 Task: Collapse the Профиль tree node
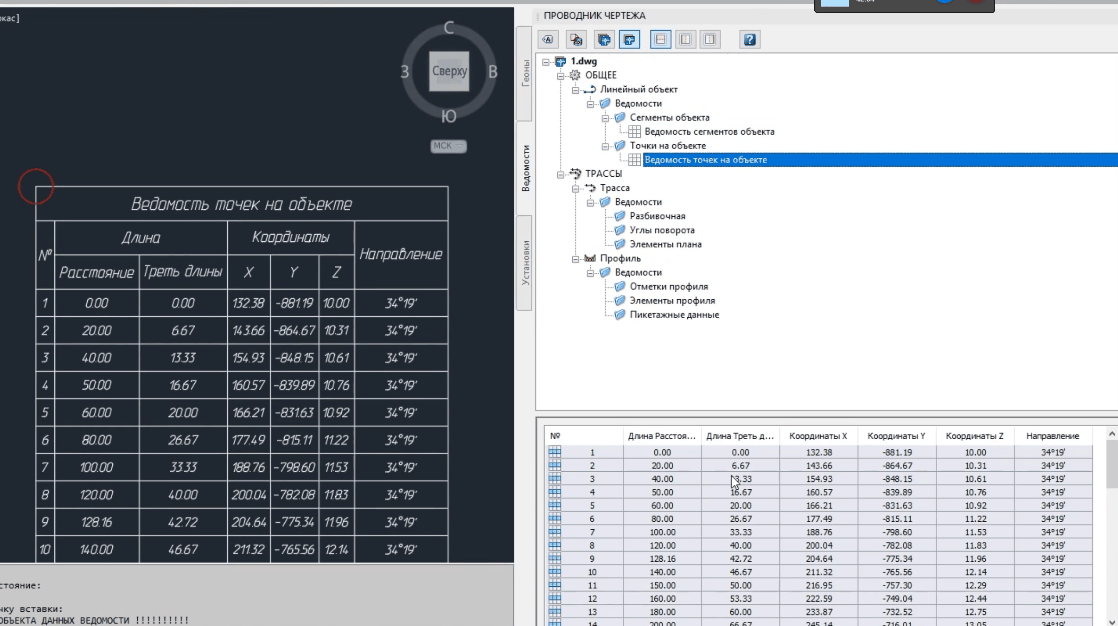[575, 258]
